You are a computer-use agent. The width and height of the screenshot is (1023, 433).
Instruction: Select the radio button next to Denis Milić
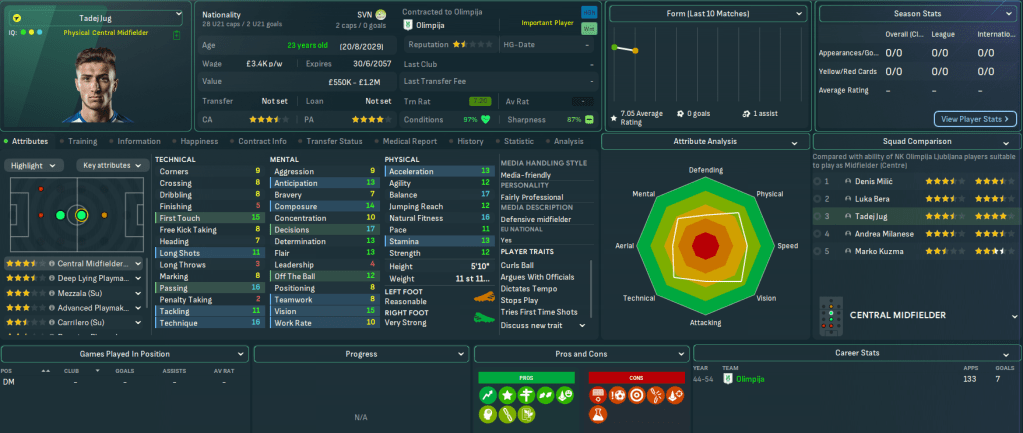[815, 182]
